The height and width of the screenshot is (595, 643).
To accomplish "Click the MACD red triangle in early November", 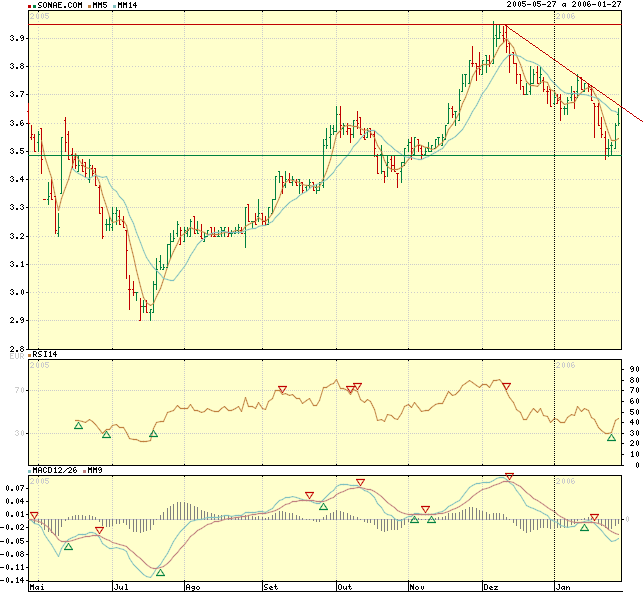I will [425, 509].
